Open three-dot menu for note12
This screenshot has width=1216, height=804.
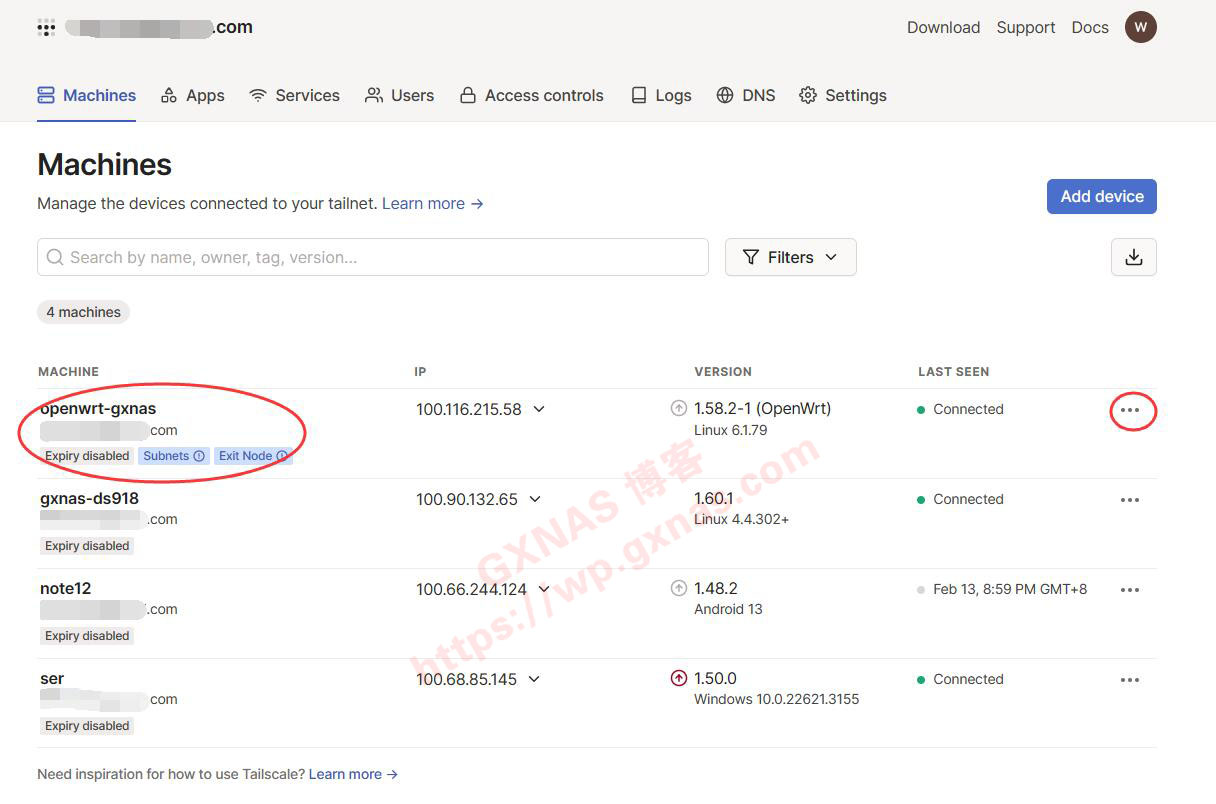tap(1130, 590)
